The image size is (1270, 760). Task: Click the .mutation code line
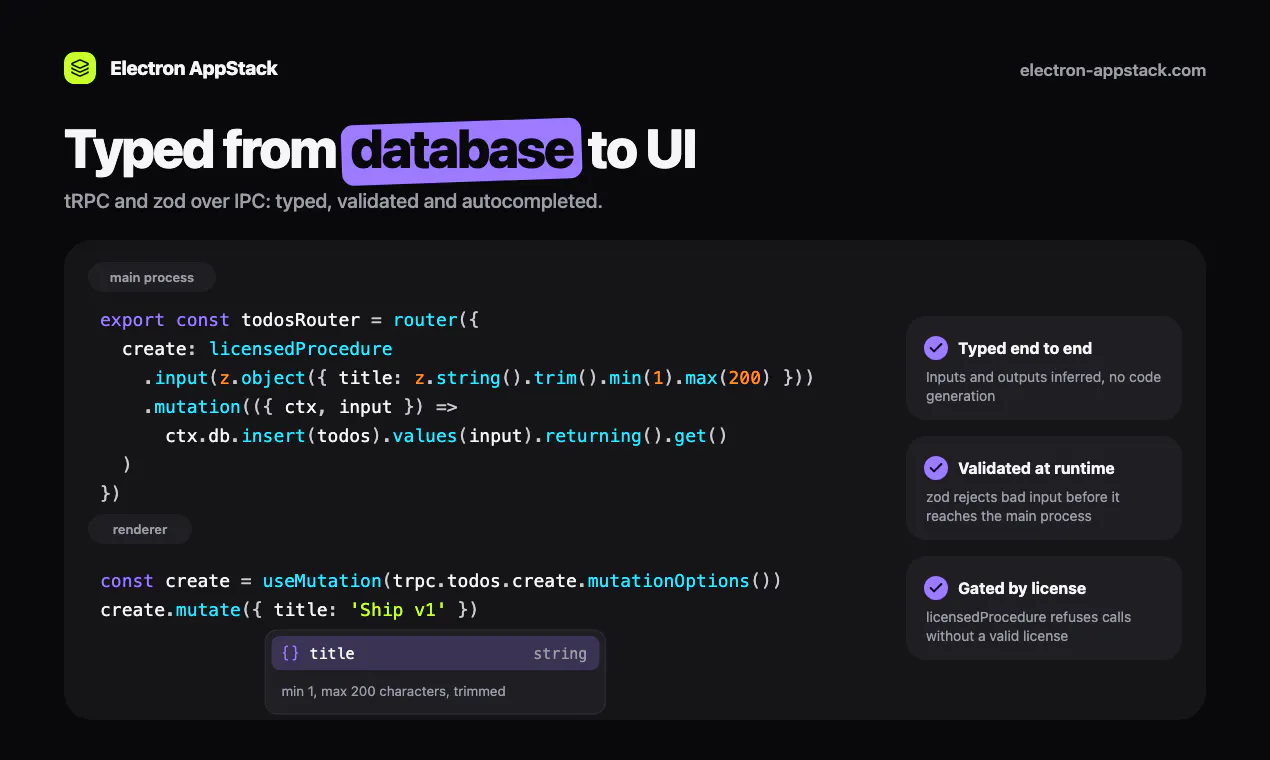click(x=300, y=407)
